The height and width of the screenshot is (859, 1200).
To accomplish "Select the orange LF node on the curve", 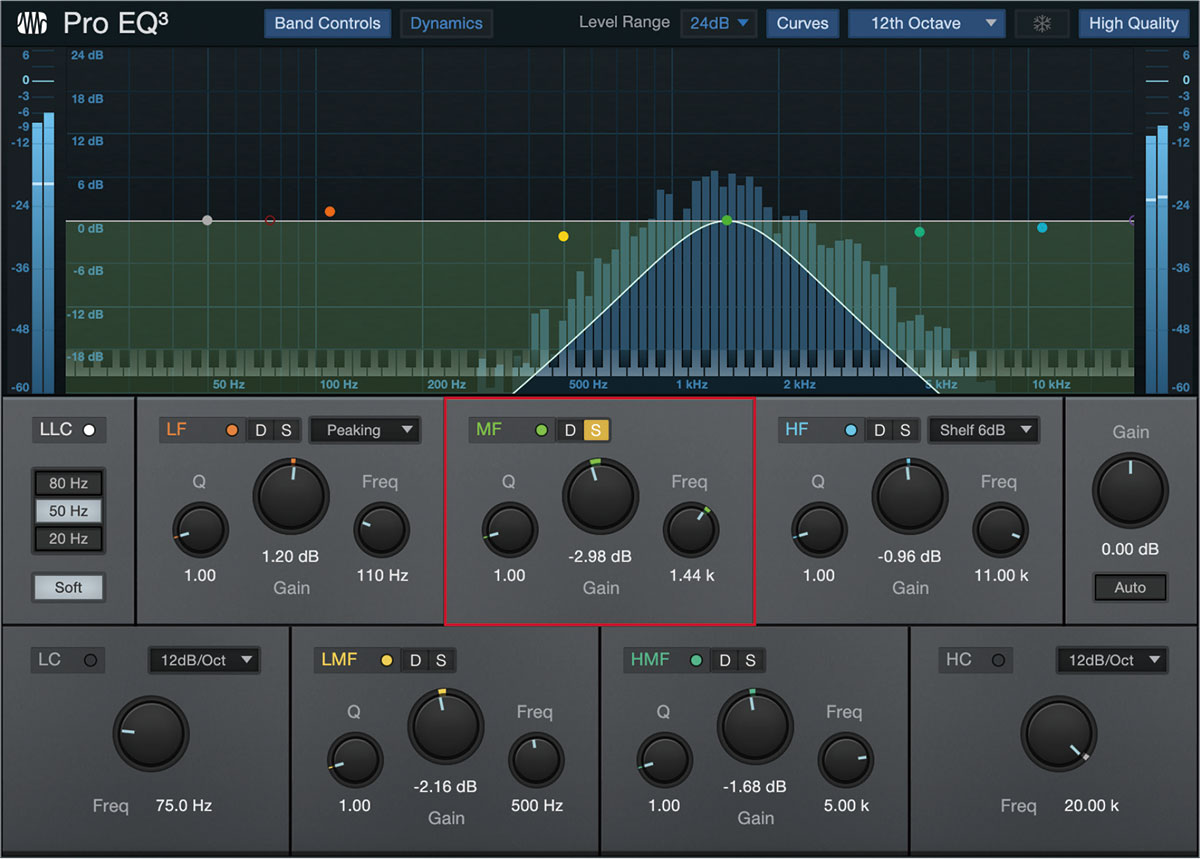I will point(330,212).
